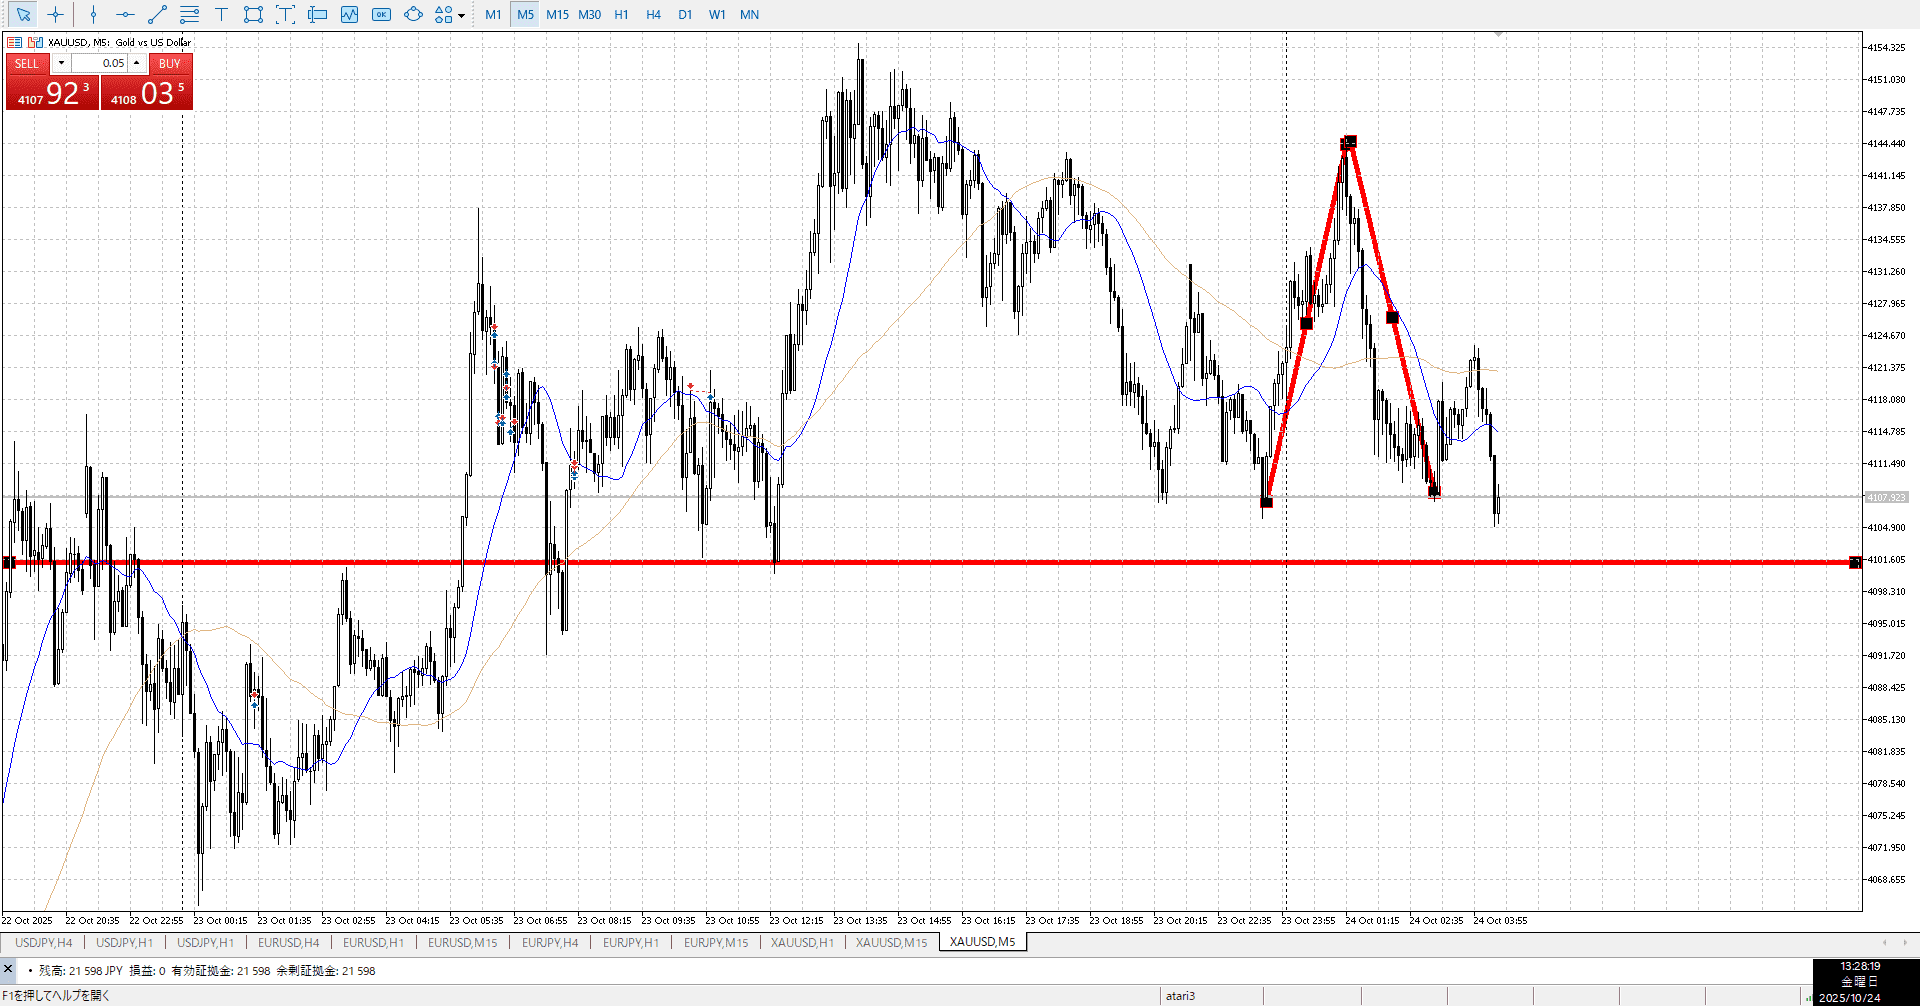Pick the horizontal line drawing tool

[x=125, y=15]
